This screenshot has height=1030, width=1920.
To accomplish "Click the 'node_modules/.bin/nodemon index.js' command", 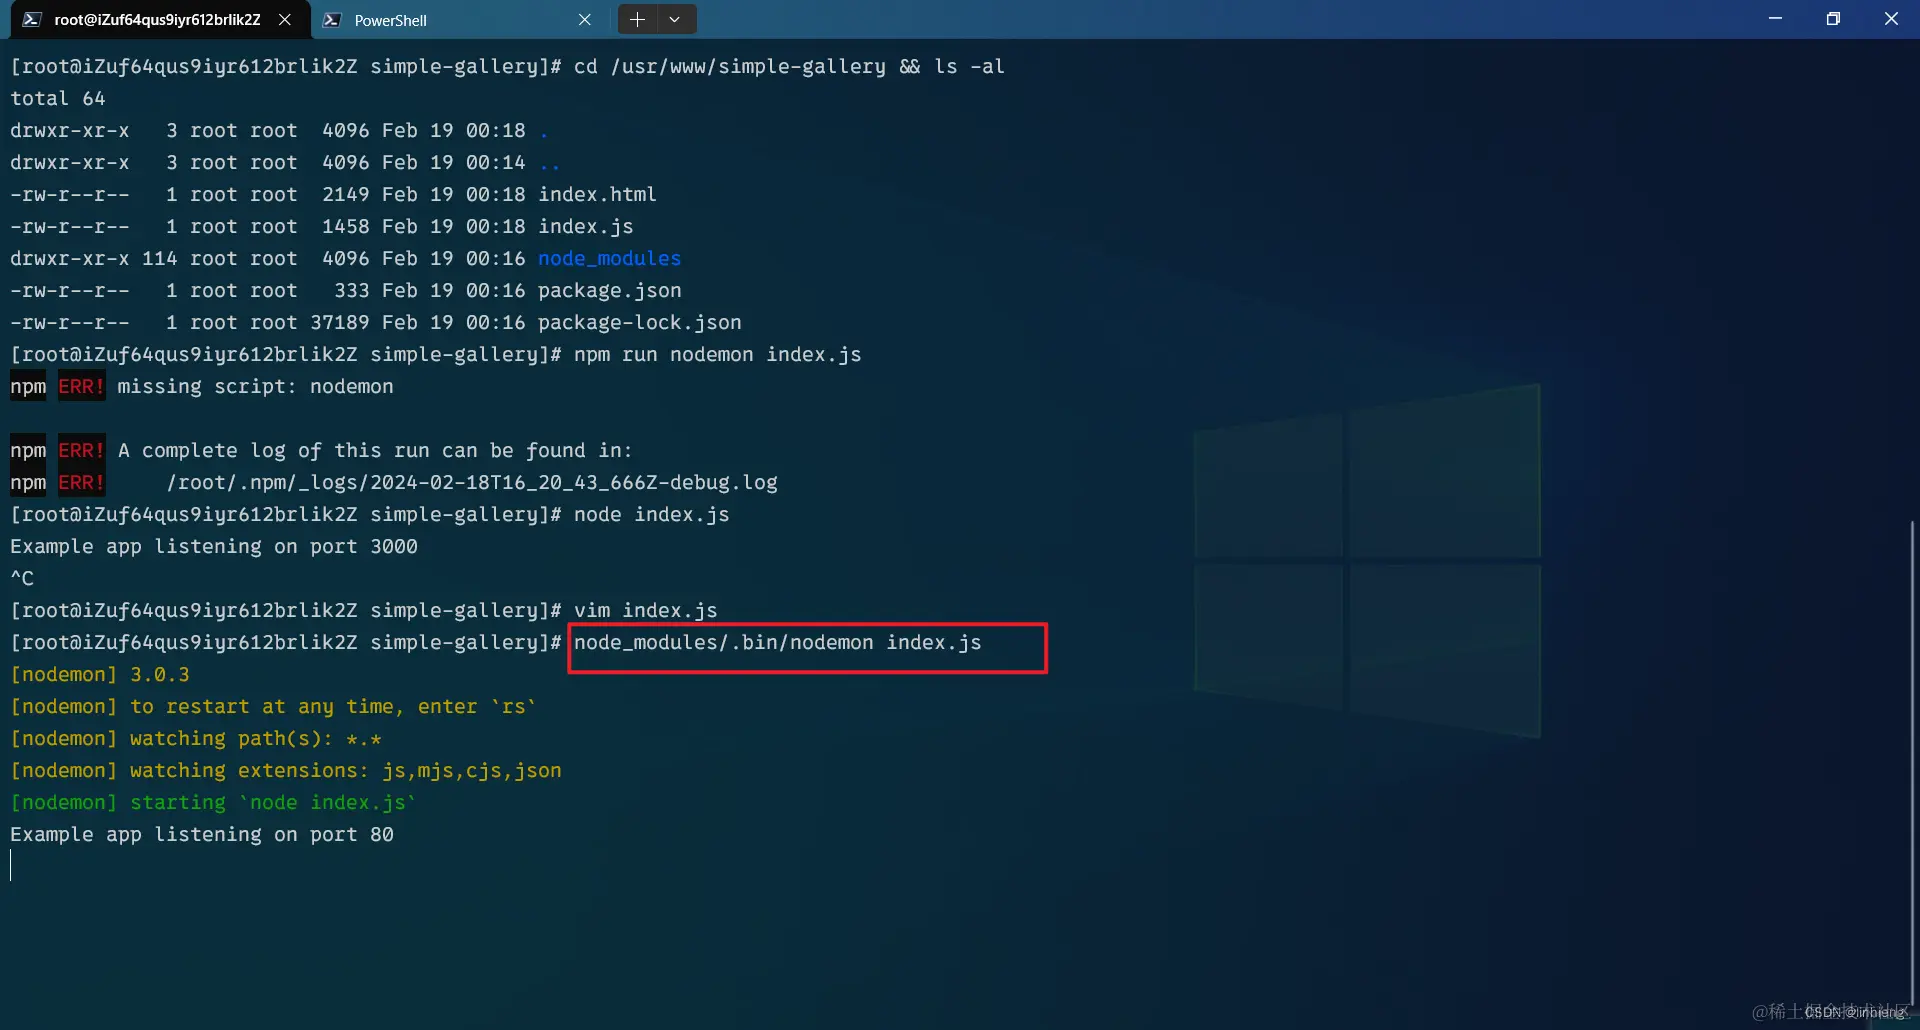I will coord(778,642).
